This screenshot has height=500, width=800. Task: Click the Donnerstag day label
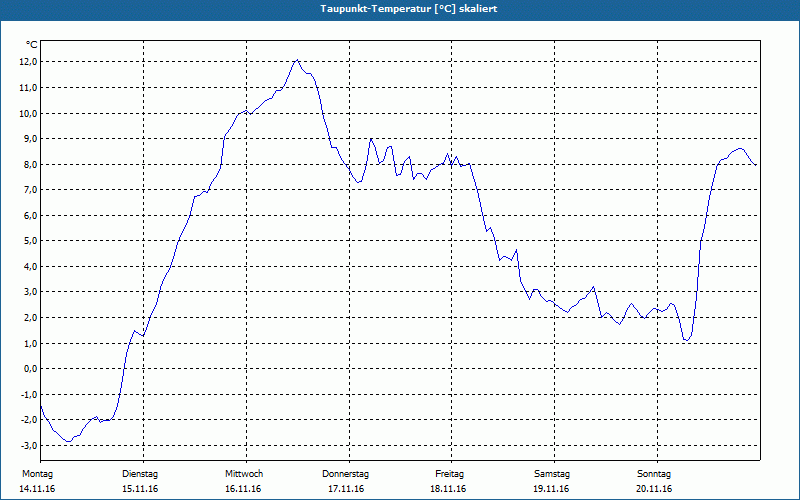(x=345, y=474)
